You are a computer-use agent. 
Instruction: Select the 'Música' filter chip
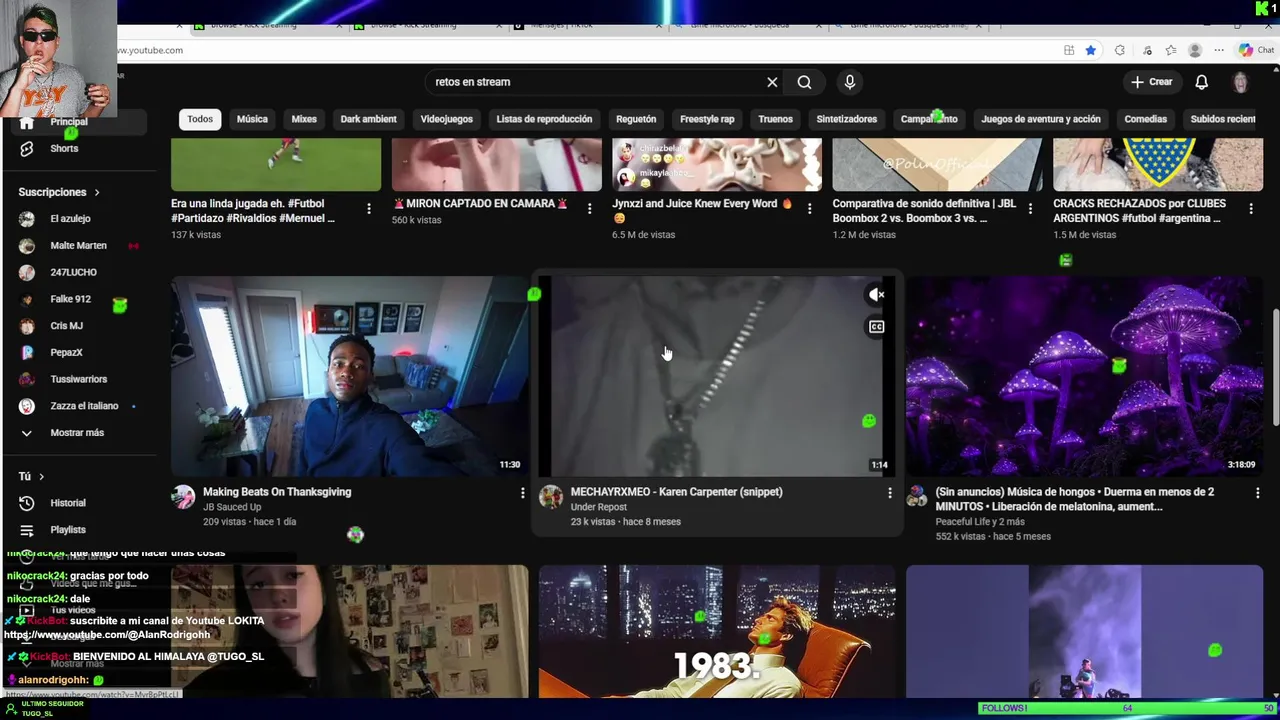click(x=252, y=119)
